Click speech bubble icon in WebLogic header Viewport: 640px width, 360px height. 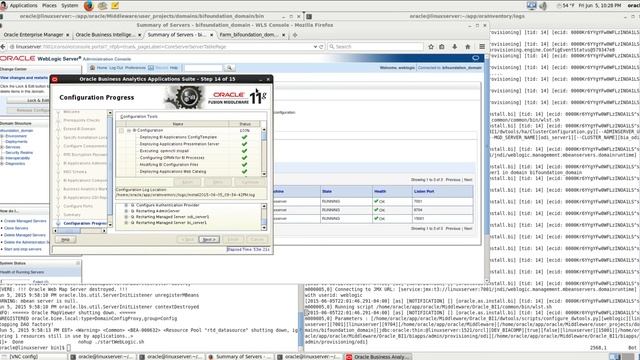click(x=476, y=58)
